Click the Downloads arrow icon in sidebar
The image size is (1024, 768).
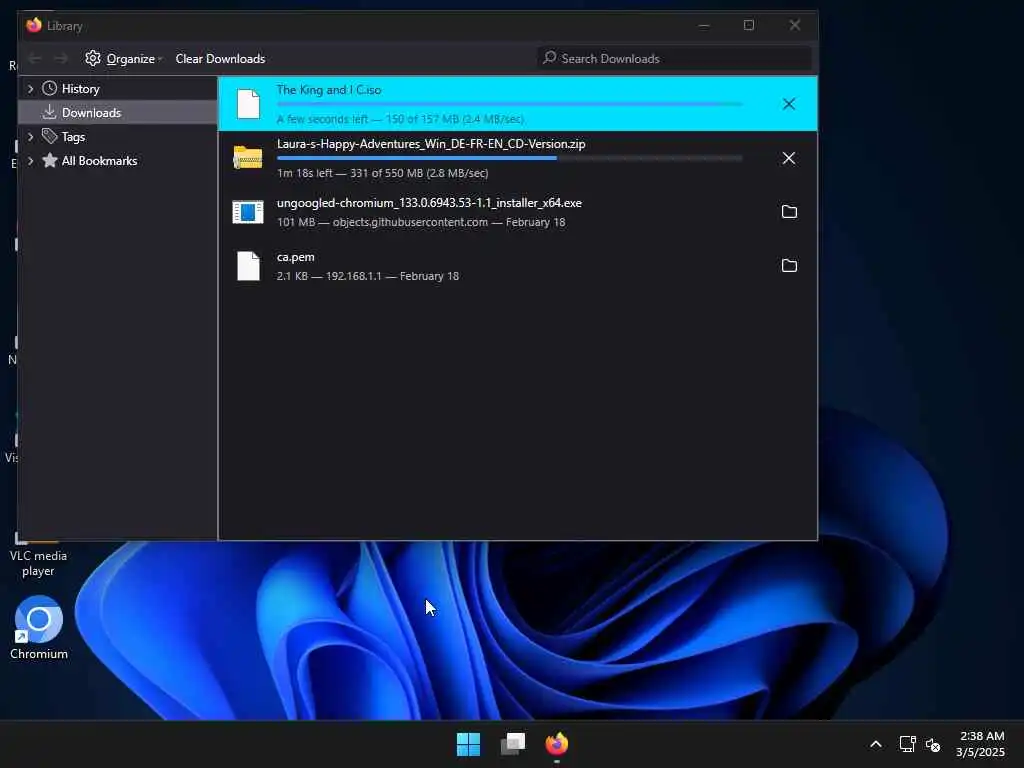click(x=50, y=112)
